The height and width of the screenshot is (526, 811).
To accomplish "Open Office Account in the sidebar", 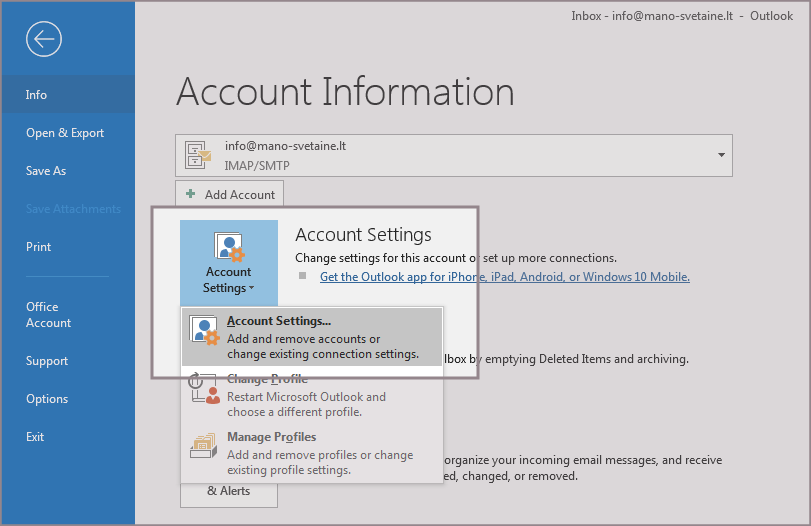I will pyautogui.click(x=48, y=315).
